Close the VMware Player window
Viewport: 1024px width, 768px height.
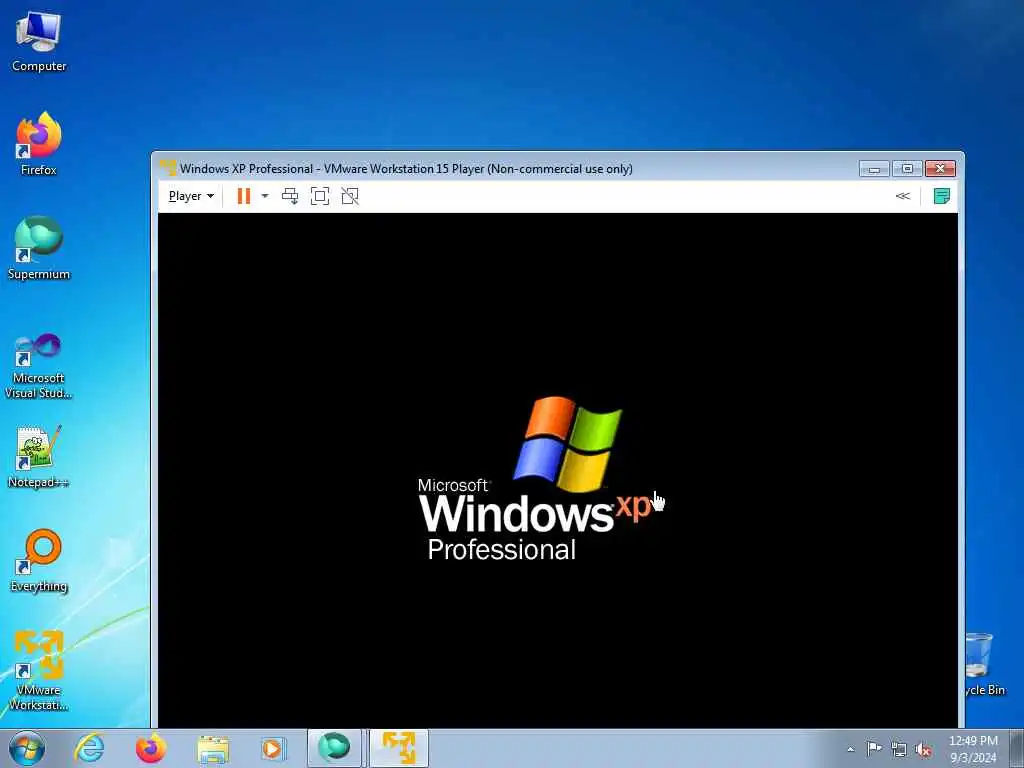[x=940, y=168]
